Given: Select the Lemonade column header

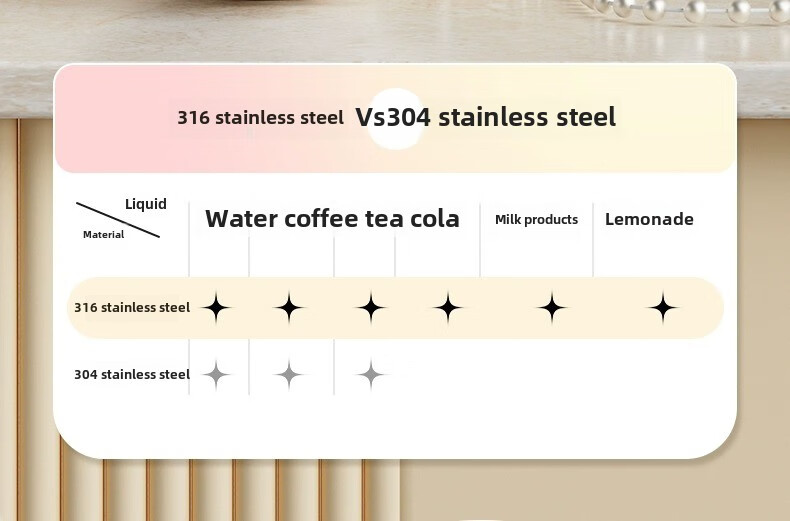Looking at the screenshot, I should (649, 220).
